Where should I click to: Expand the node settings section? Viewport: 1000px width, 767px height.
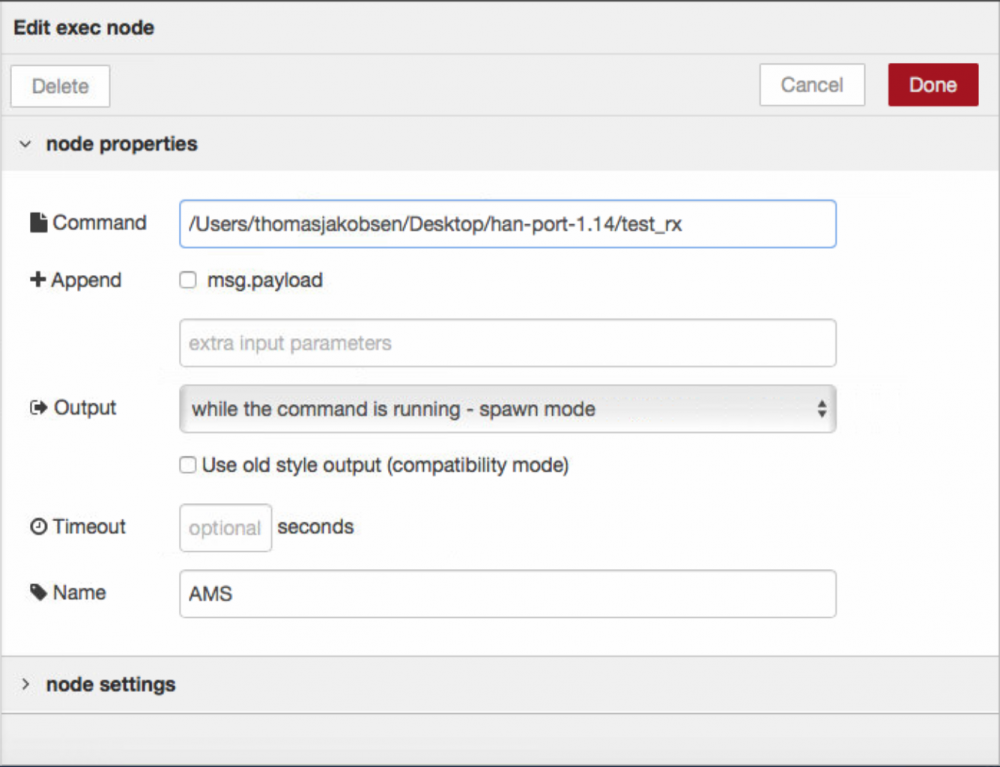tap(26, 685)
